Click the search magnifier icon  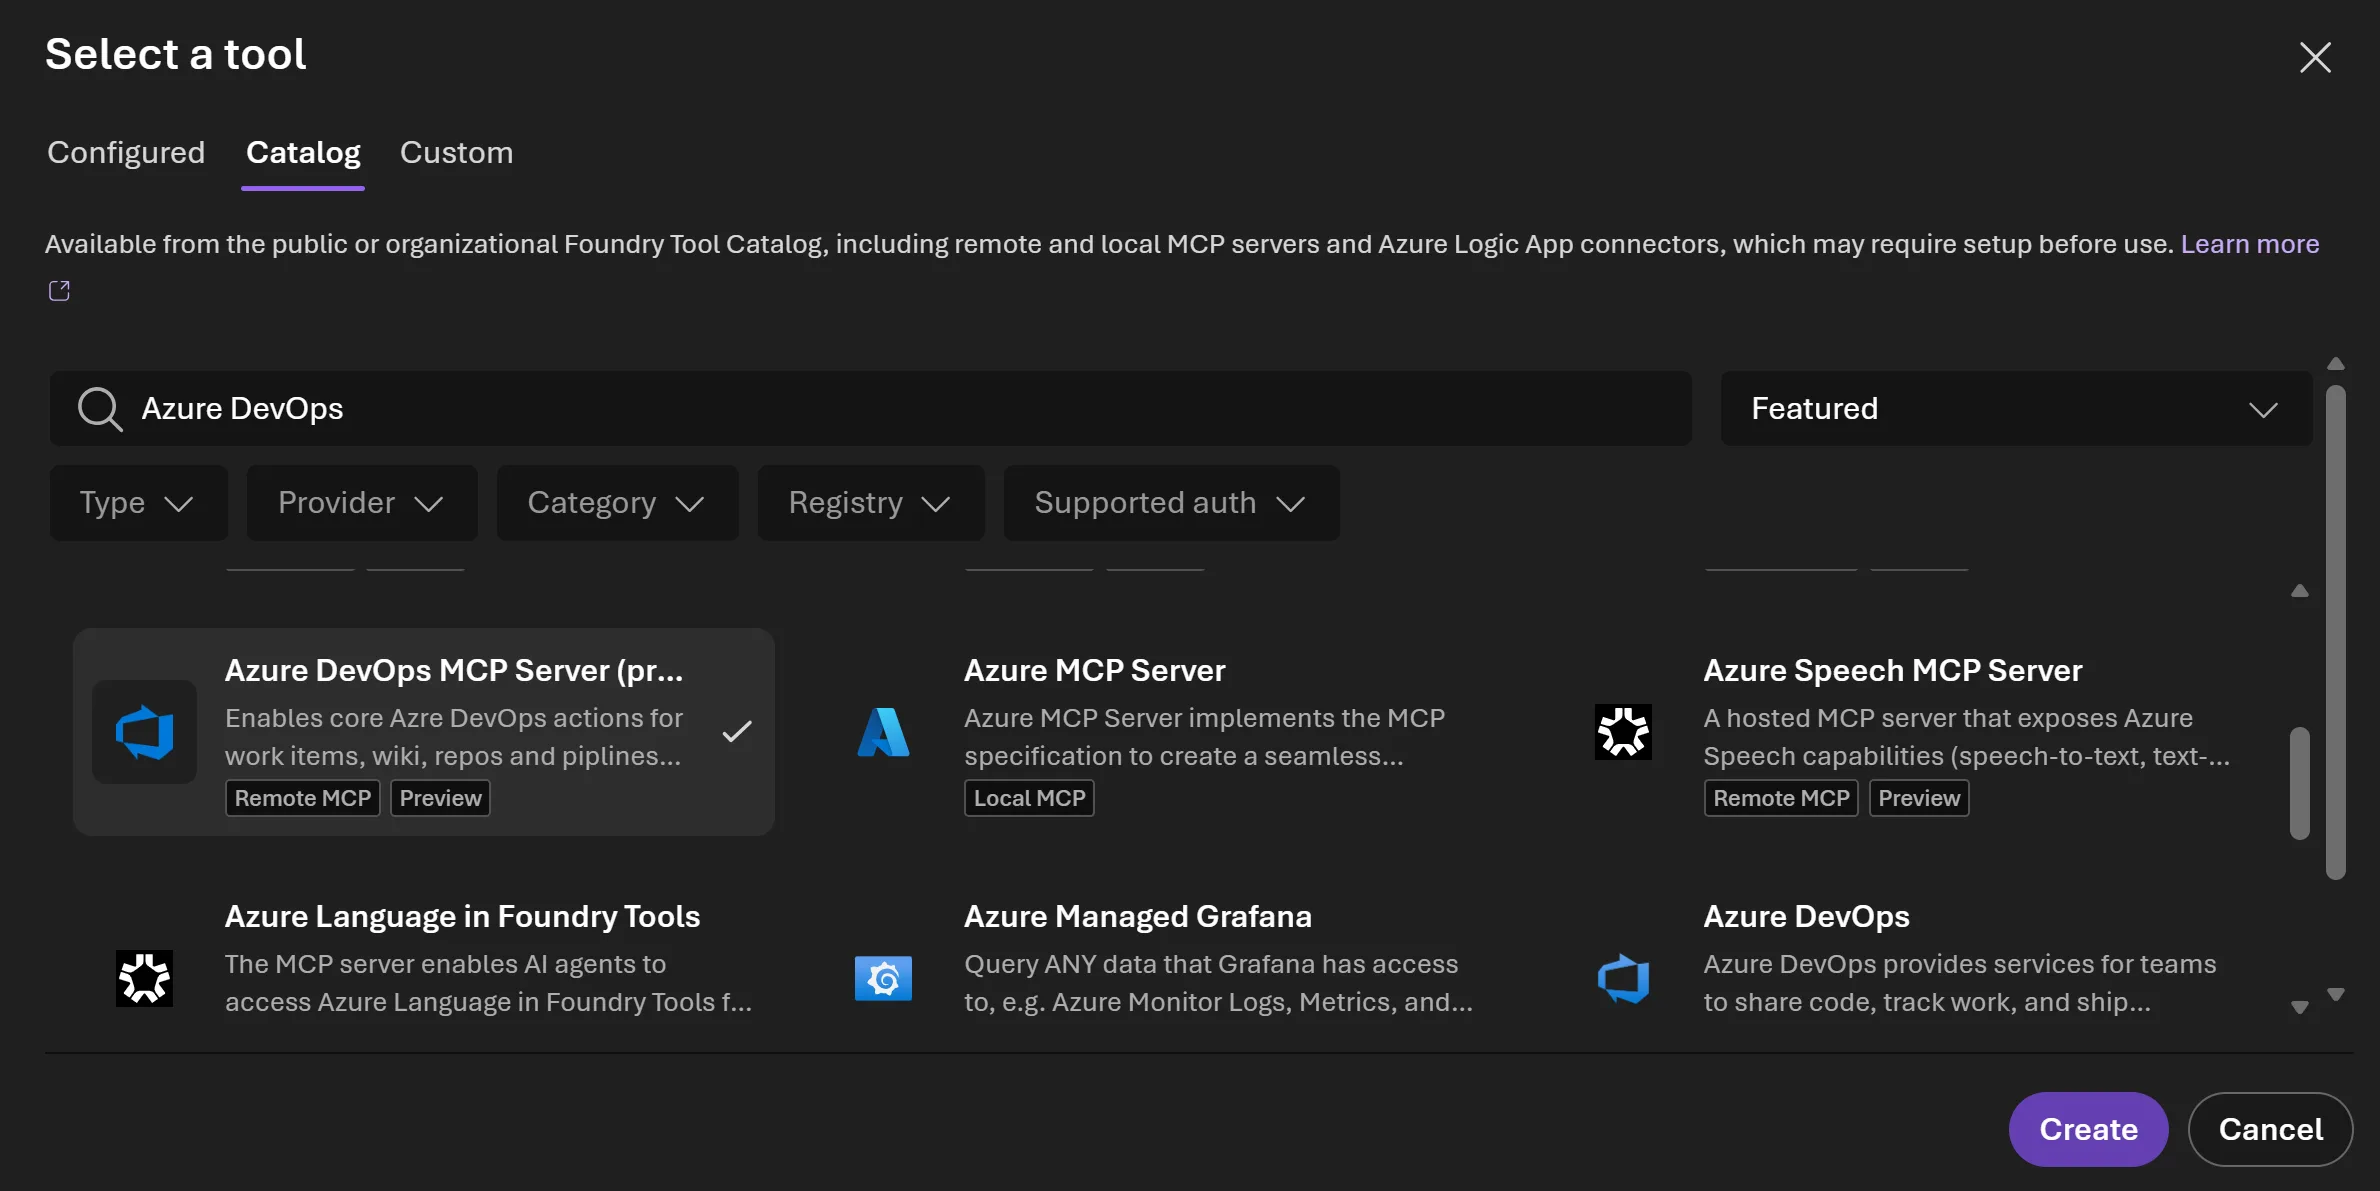[x=99, y=408]
